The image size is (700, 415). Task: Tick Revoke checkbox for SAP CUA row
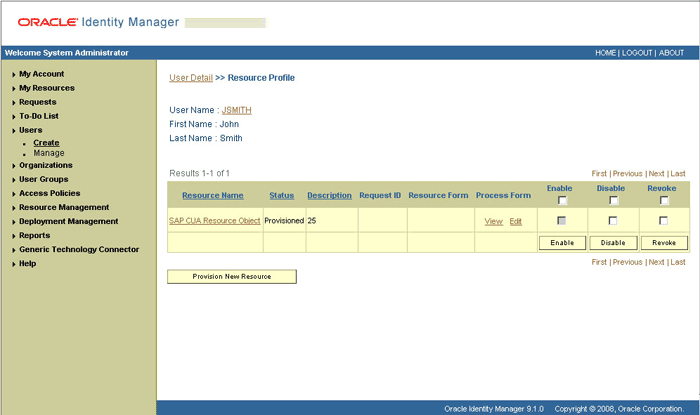coord(663,220)
